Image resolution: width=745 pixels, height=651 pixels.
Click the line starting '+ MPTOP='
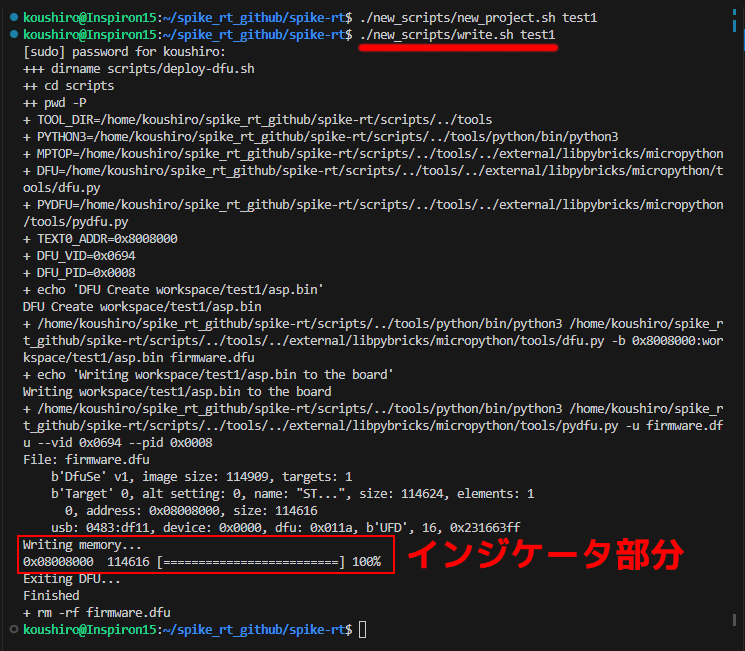tap(373, 154)
